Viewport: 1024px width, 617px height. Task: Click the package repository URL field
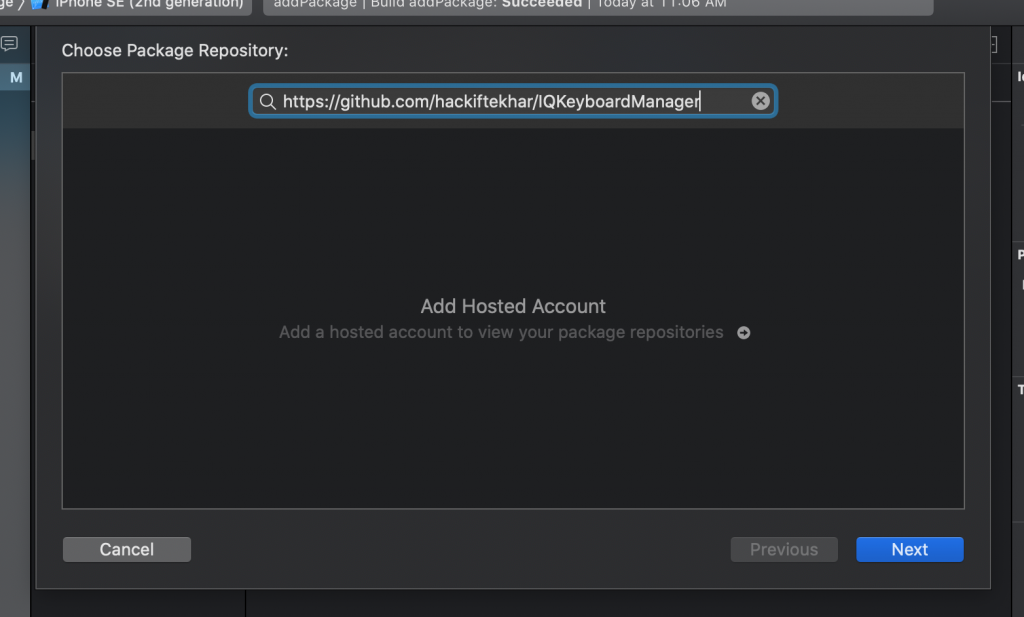pyautogui.click(x=513, y=101)
